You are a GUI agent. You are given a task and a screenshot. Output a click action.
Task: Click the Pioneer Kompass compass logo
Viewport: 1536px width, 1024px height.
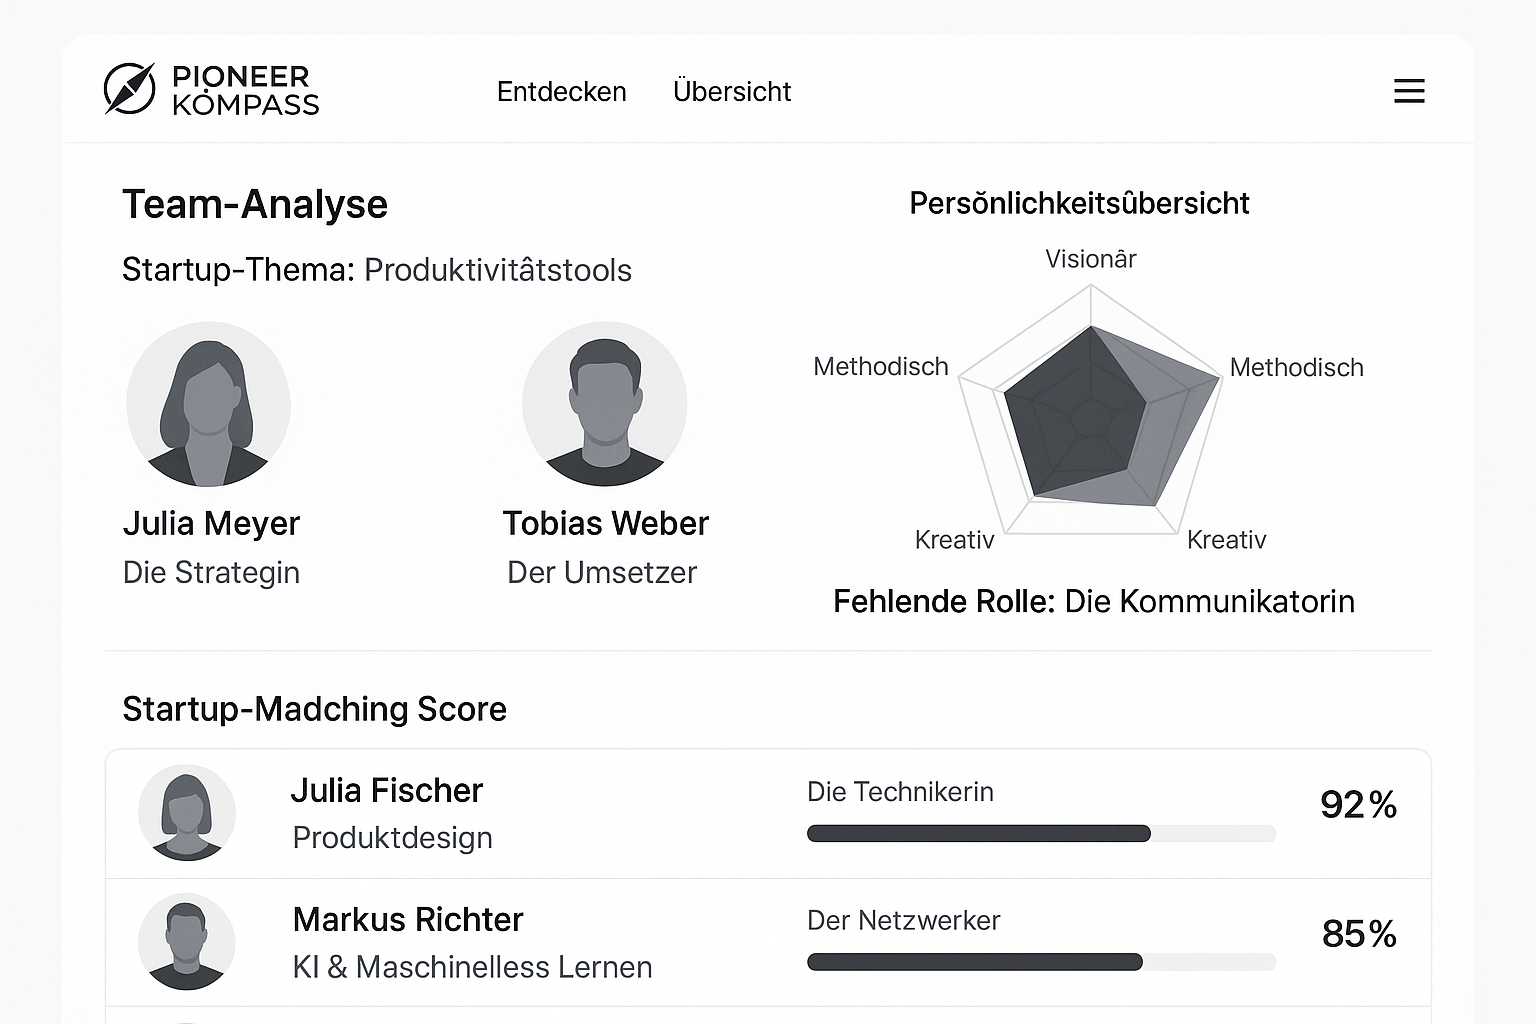click(x=130, y=89)
